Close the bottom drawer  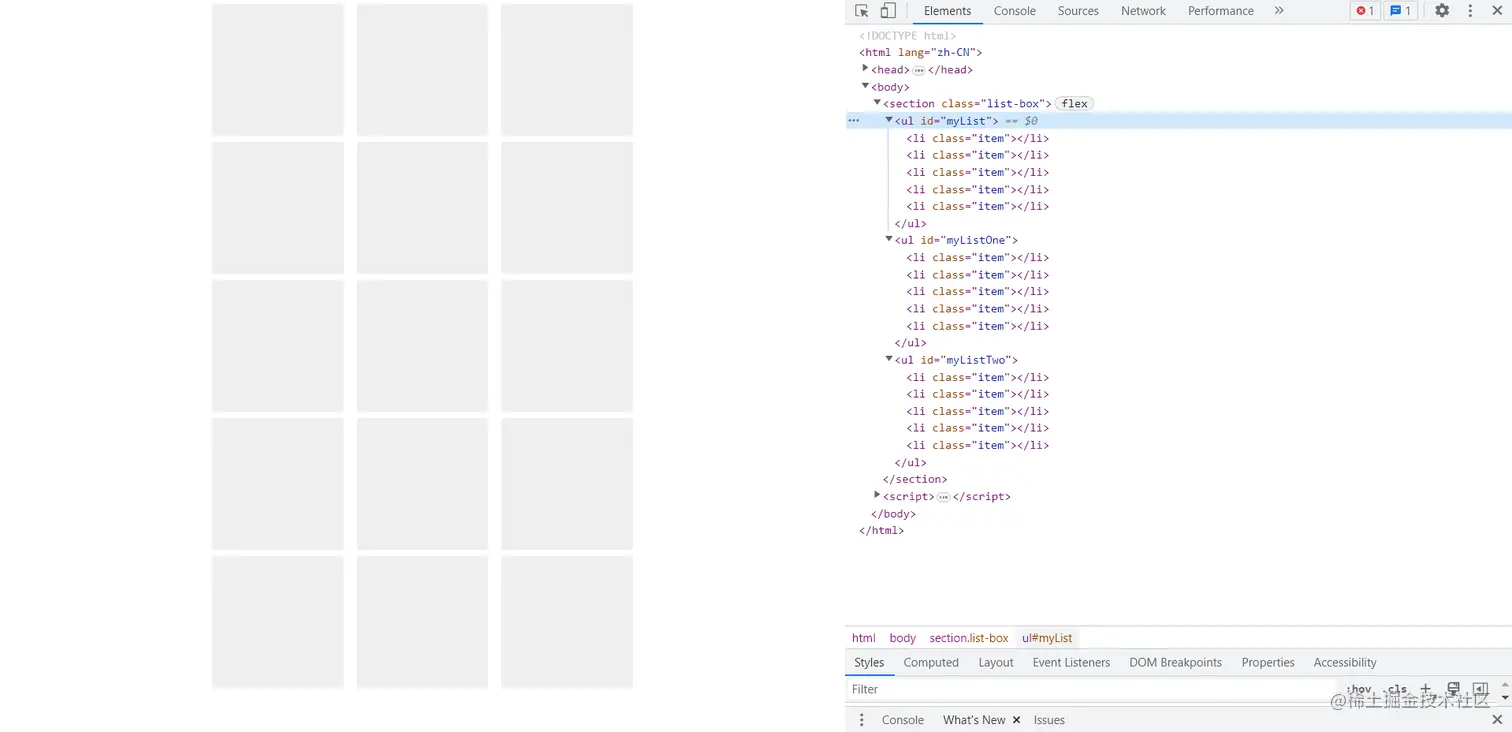tap(1497, 720)
